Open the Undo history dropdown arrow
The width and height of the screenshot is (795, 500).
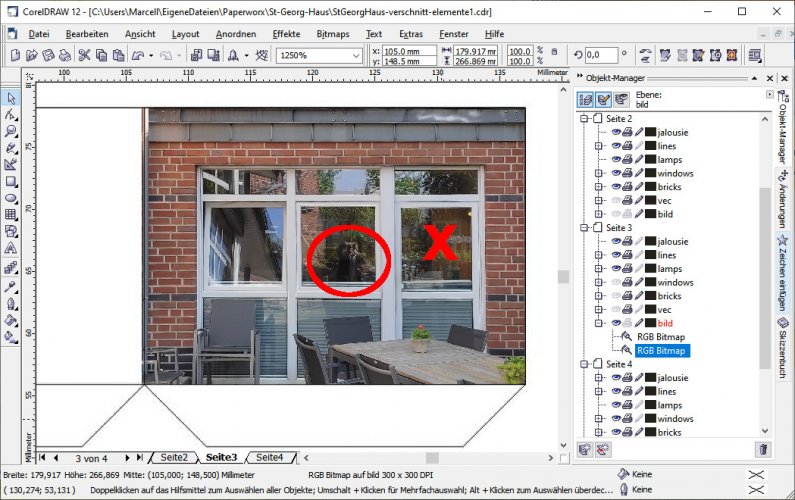tap(151, 55)
